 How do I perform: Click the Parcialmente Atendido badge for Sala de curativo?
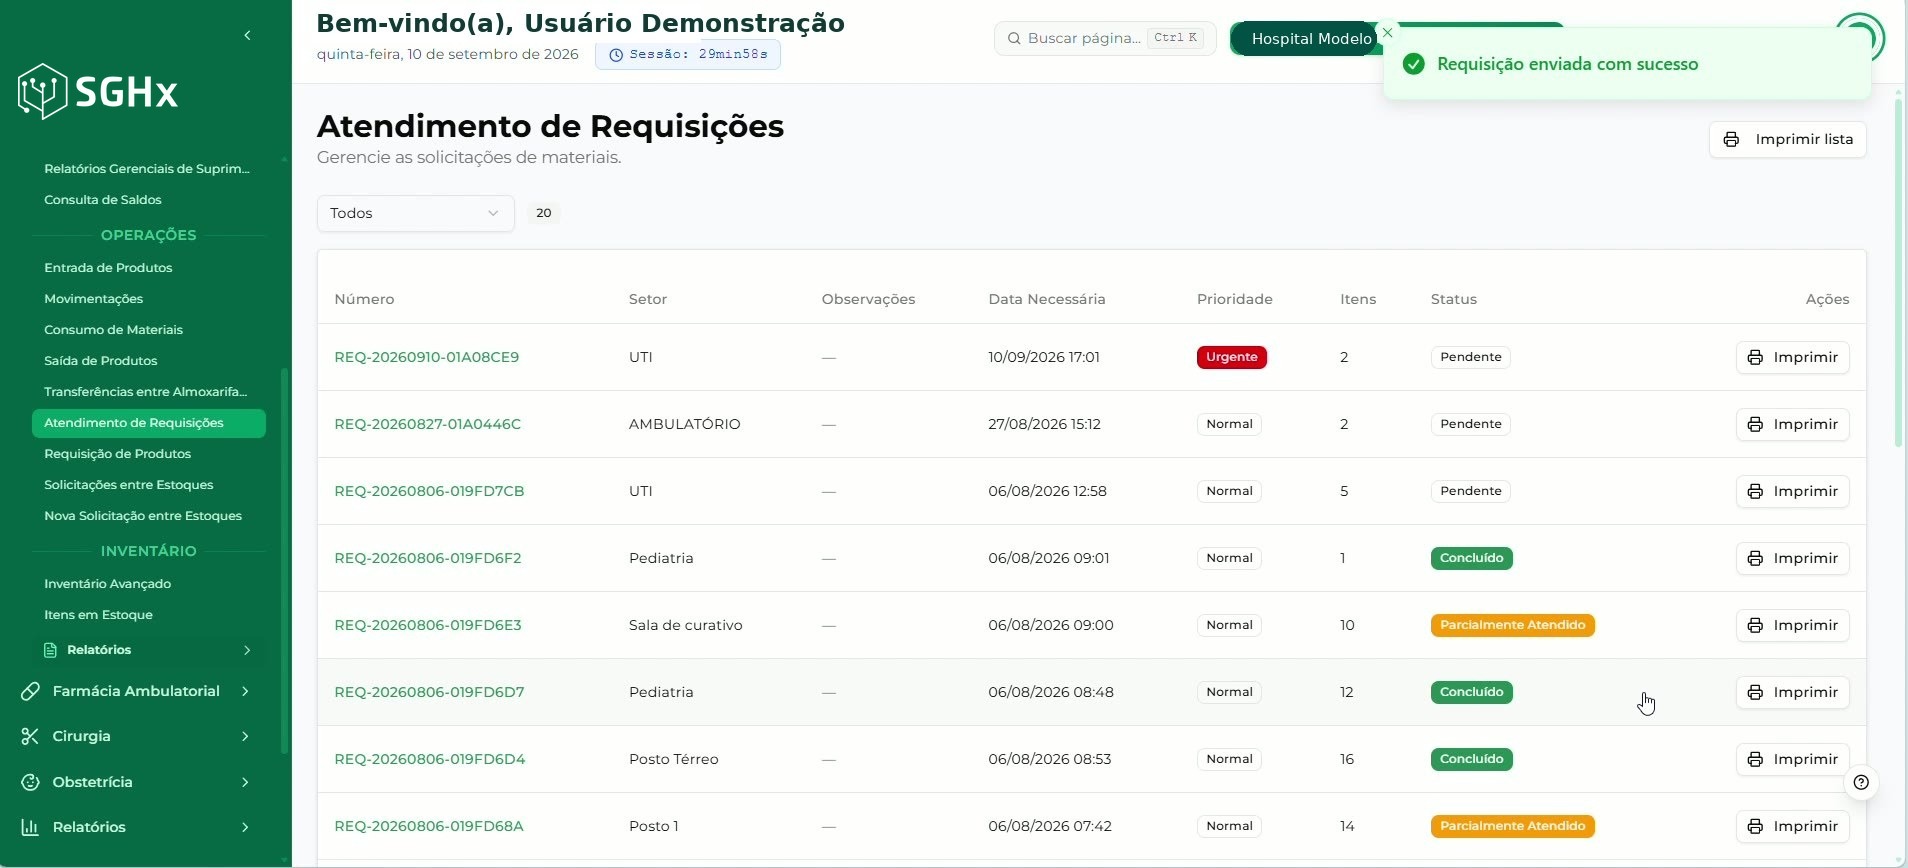[x=1512, y=625]
